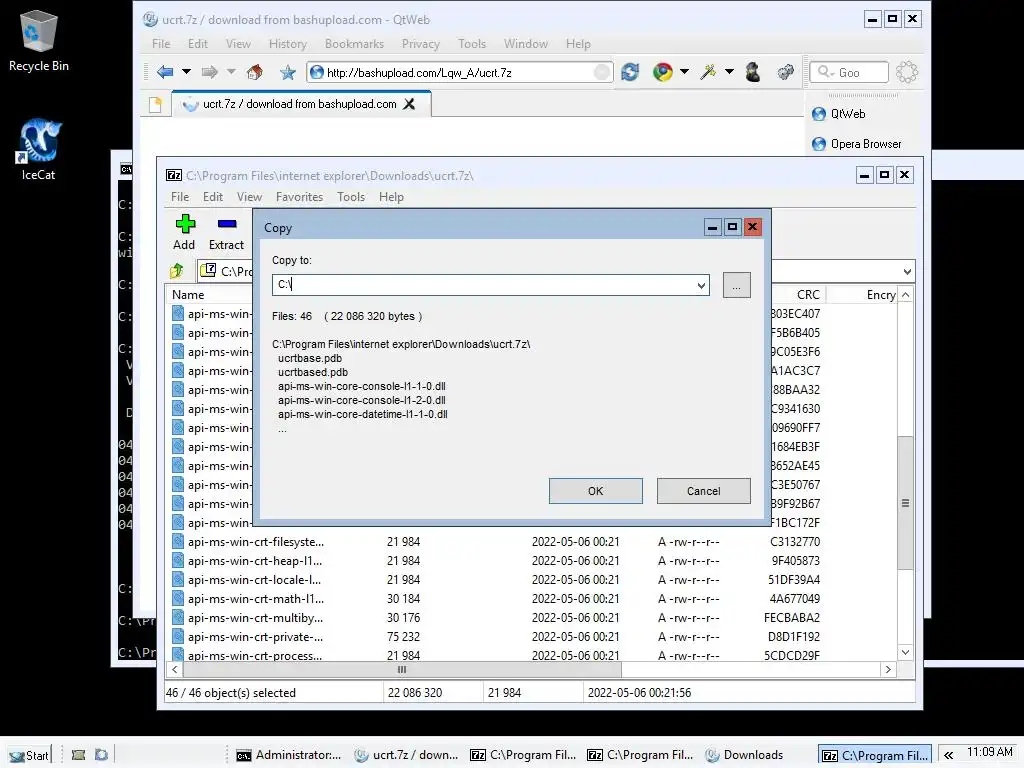Click the settings gears icon in QtWeb toolbar

786,72
